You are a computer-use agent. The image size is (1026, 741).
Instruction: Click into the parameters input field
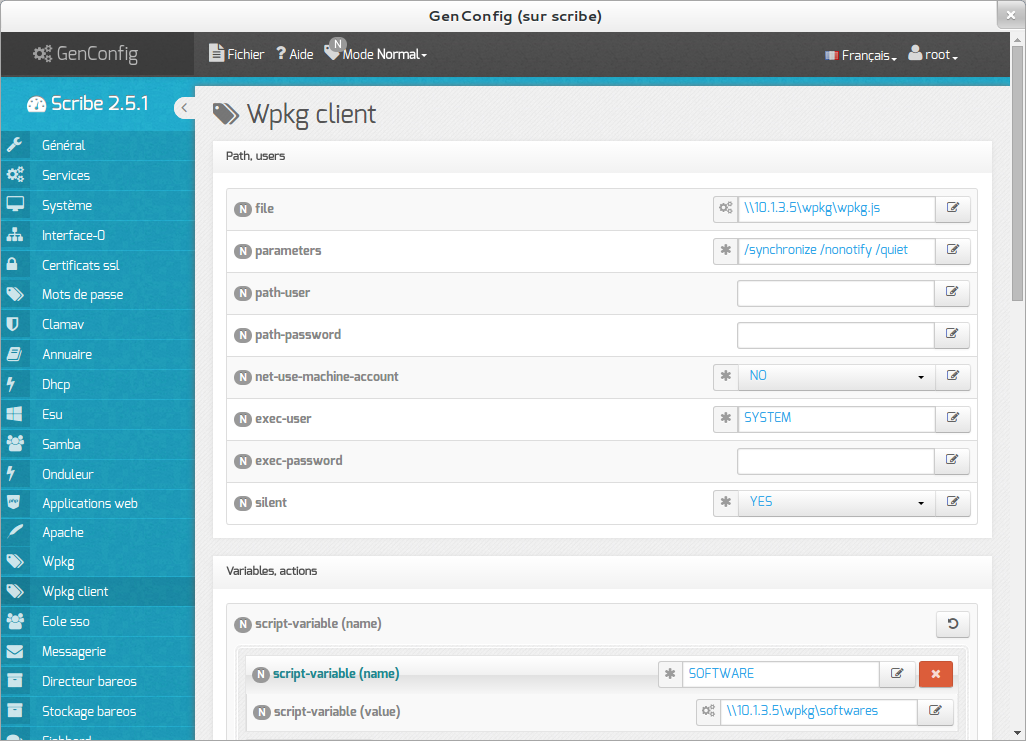coord(837,250)
